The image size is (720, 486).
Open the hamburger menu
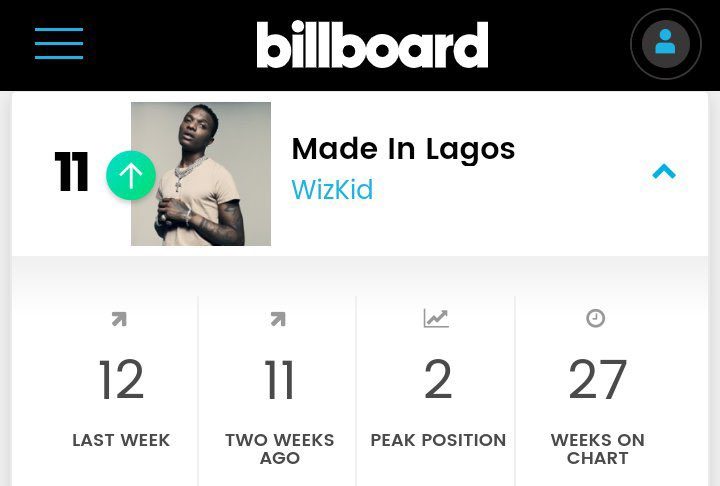pyautogui.click(x=59, y=44)
